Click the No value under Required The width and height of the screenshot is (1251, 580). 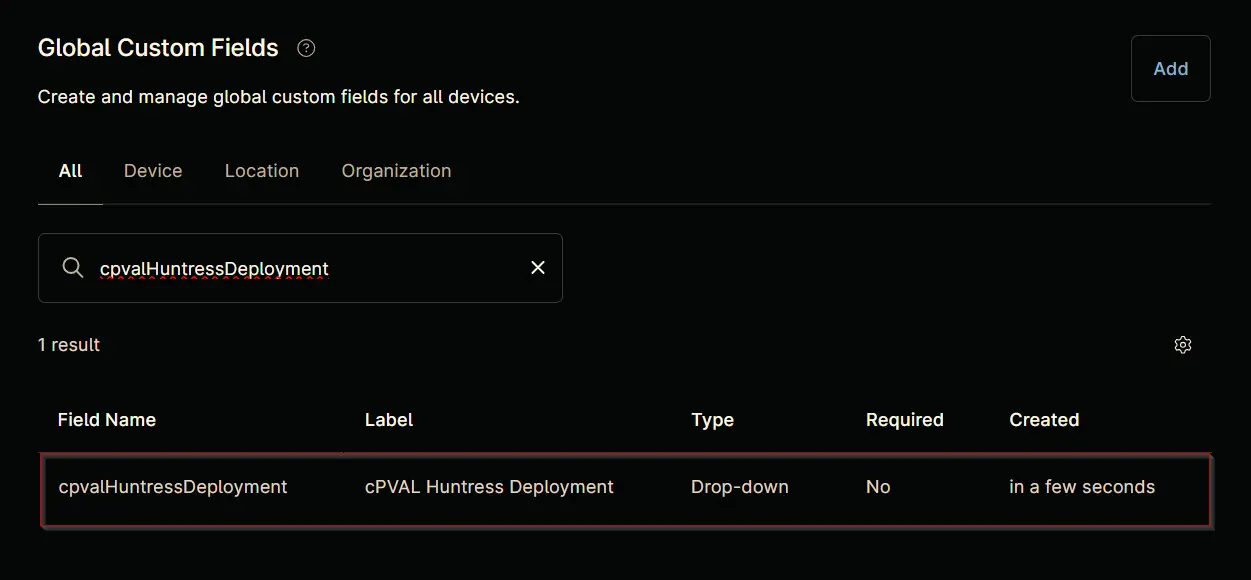point(878,487)
